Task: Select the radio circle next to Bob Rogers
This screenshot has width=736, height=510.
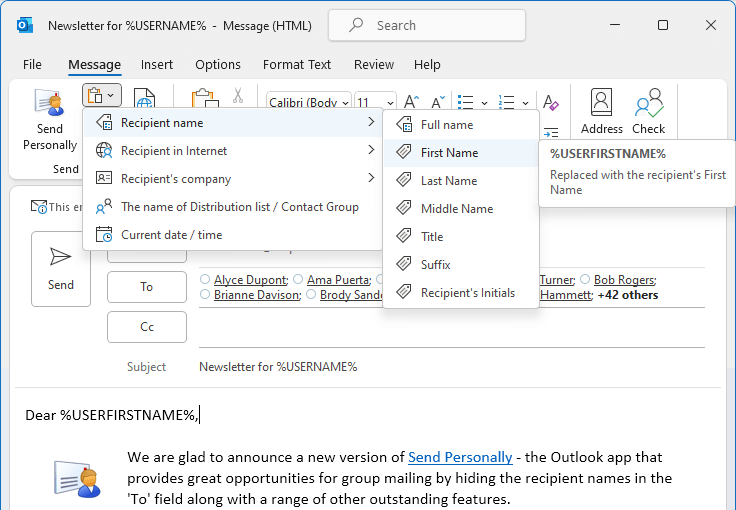Action: [585, 279]
